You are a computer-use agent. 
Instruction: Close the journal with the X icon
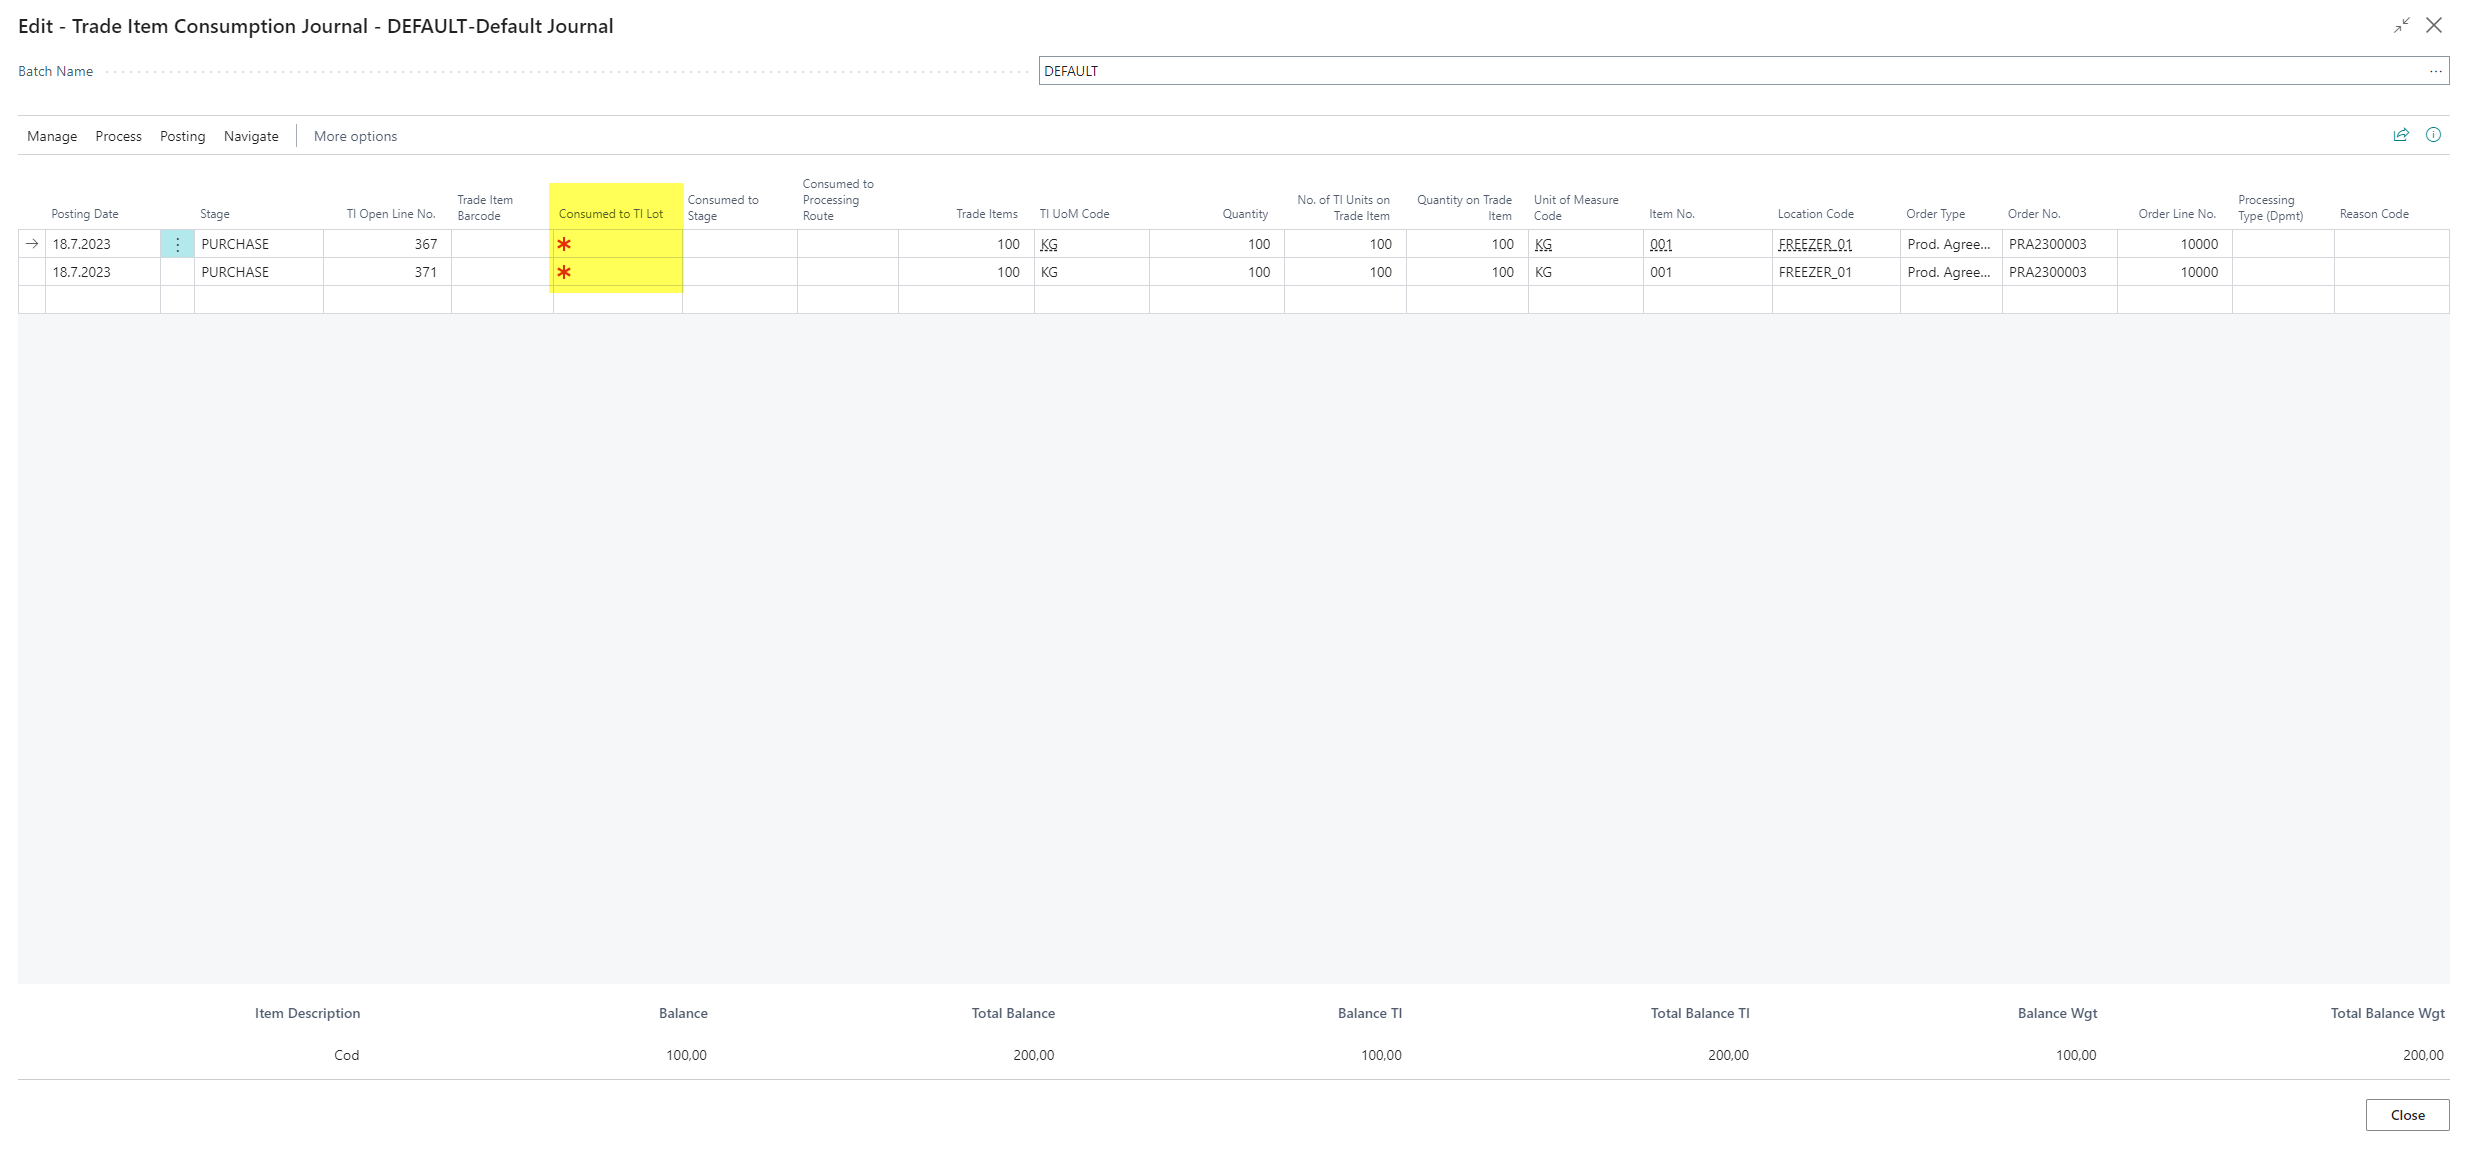click(2434, 26)
